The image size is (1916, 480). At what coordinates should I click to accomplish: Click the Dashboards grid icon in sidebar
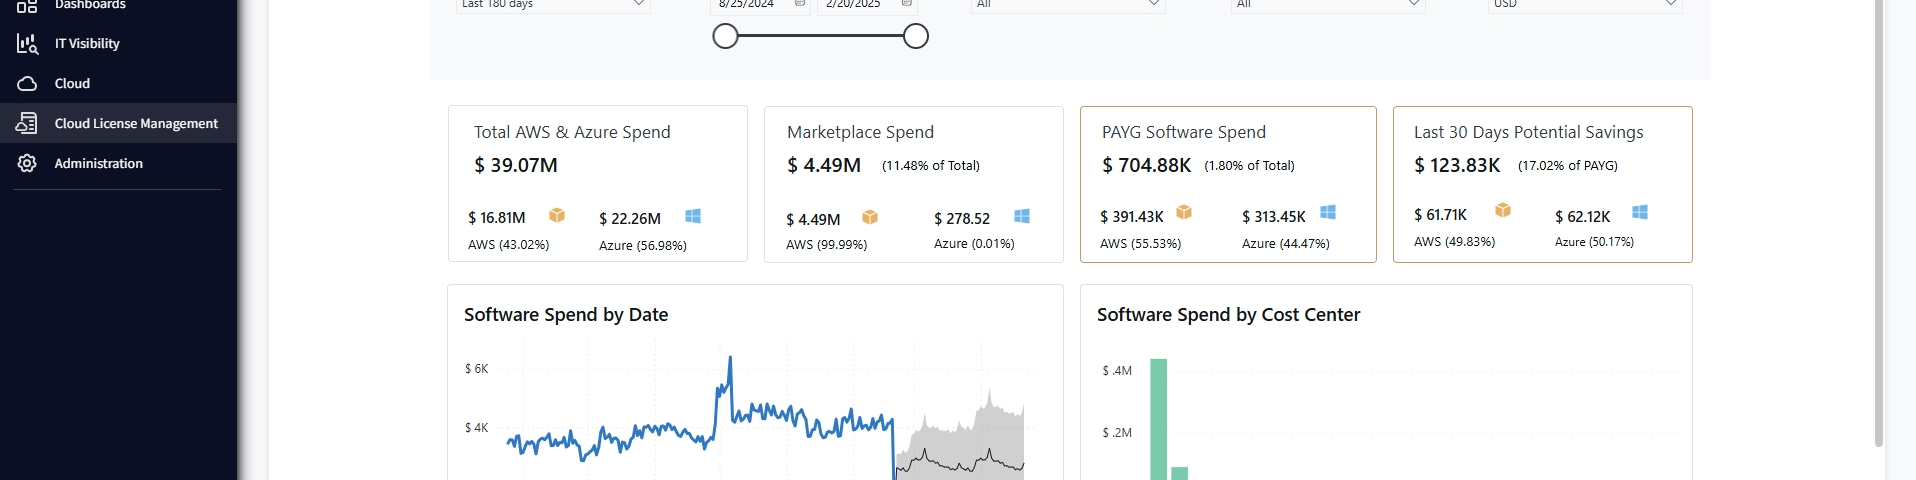point(27,5)
